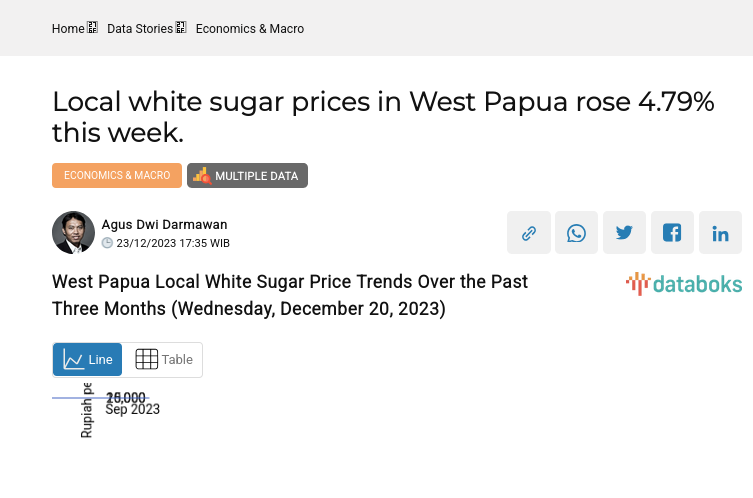
Task: Go to Home breadcrumb
Action: click(68, 29)
